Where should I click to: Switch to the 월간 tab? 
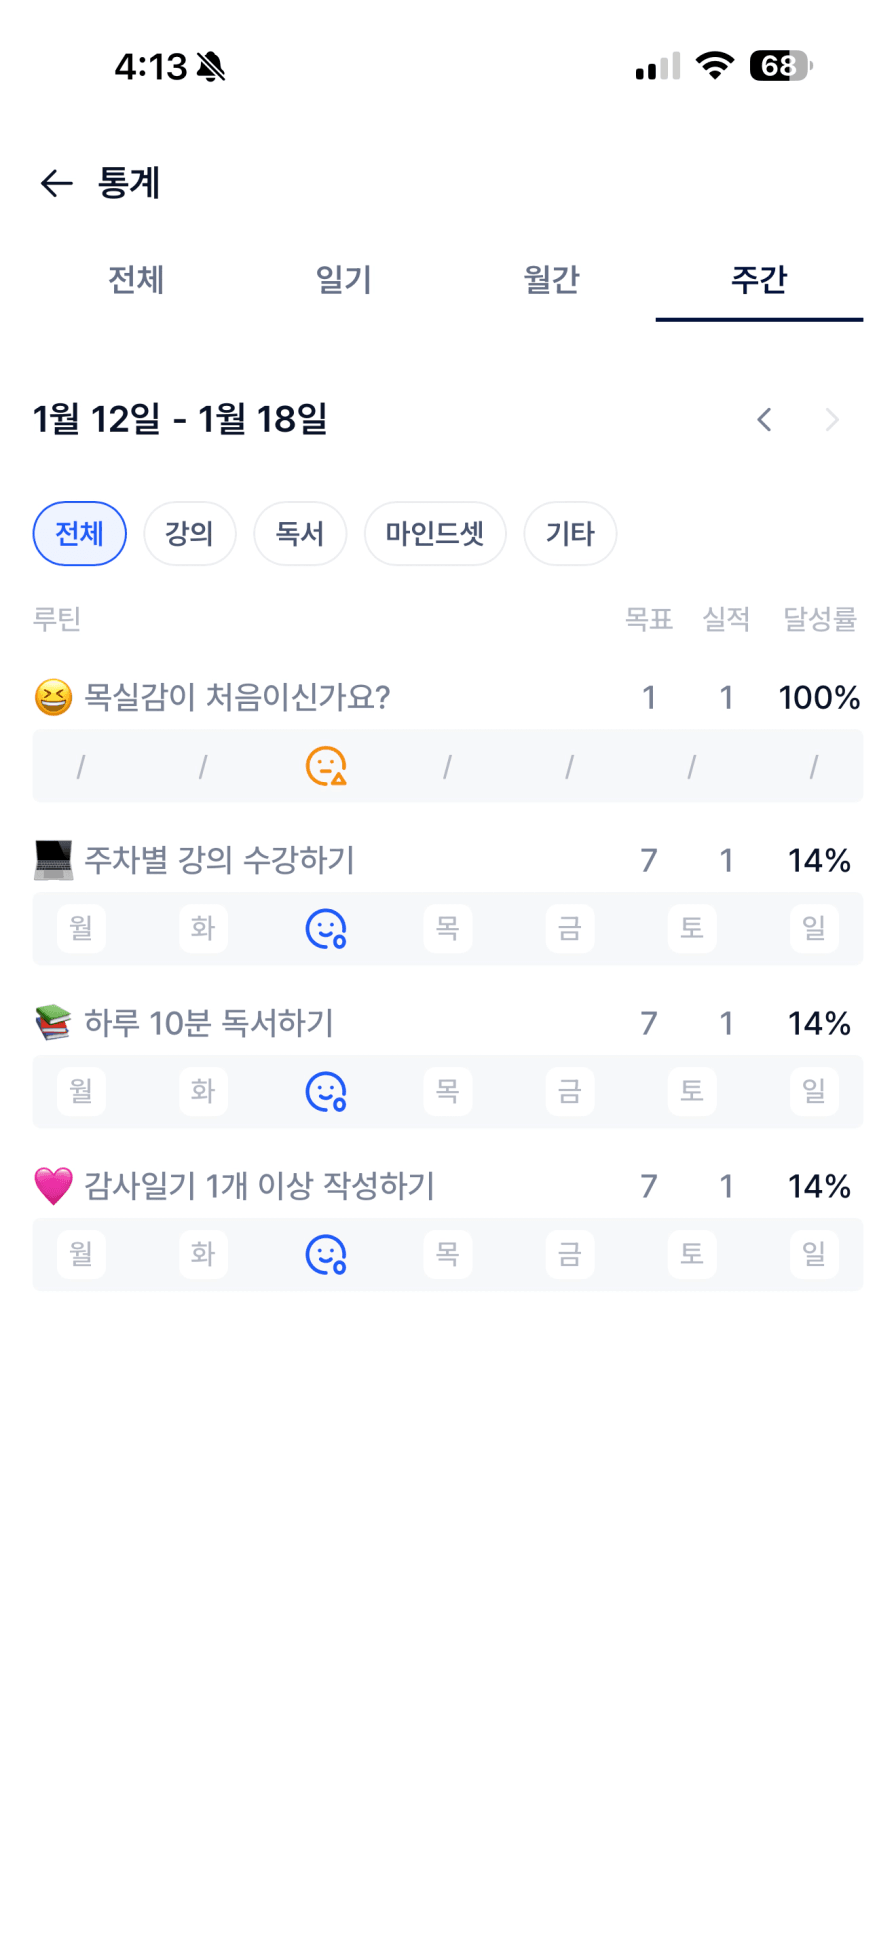coord(551,280)
